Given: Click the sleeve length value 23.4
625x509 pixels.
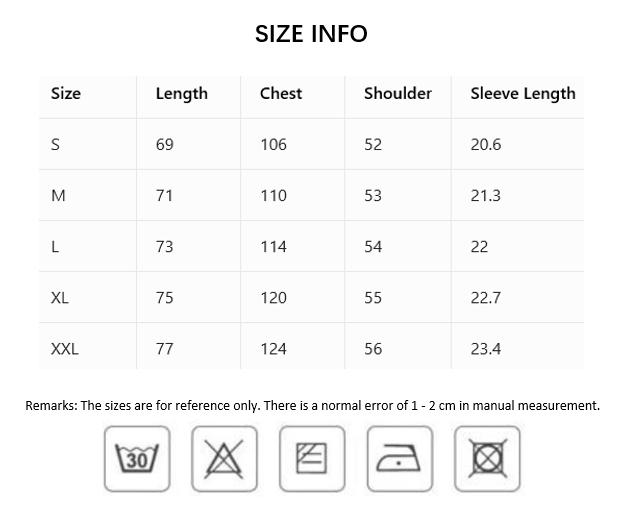Looking at the screenshot, I should click(x=485, y=348).
